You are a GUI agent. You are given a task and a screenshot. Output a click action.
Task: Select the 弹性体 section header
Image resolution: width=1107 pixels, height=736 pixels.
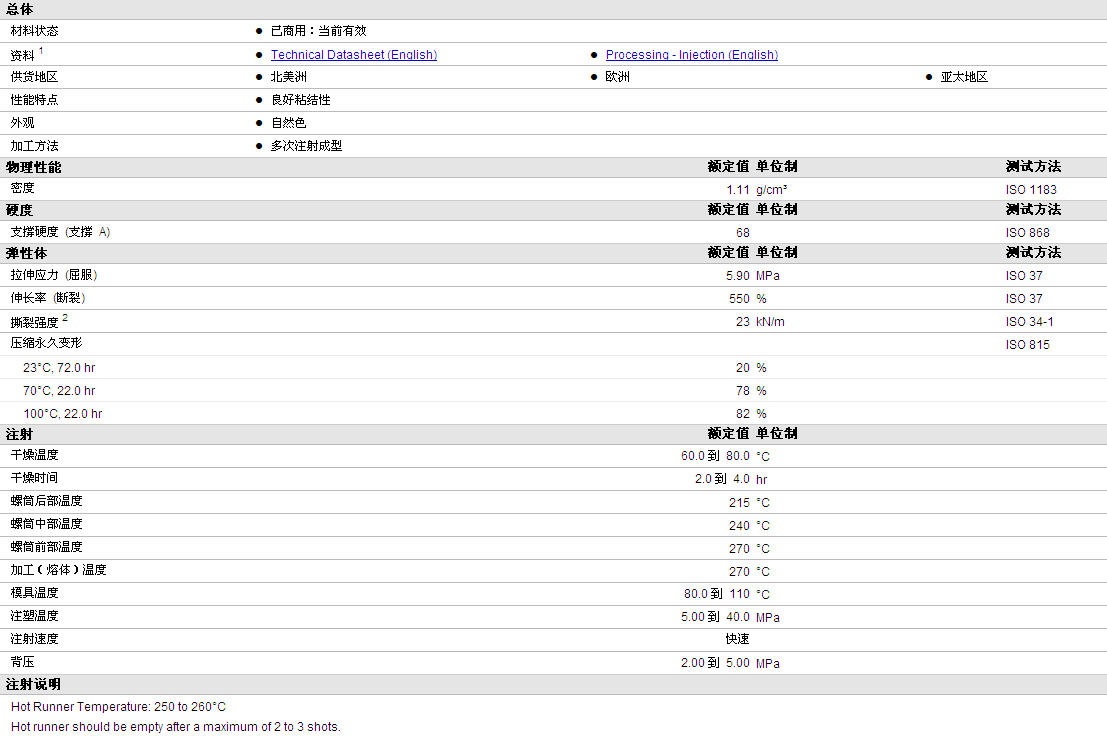(x=26, y=253)
